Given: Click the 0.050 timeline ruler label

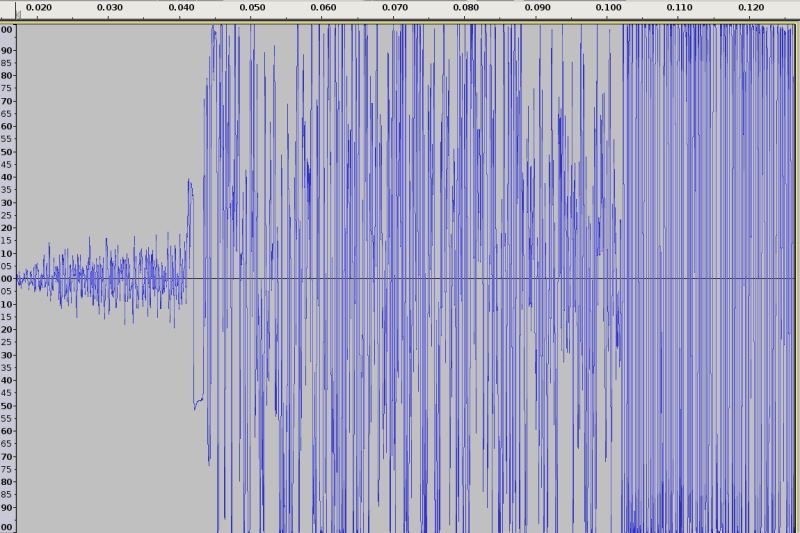Looking at the screenshot, I should (x=253, y=7).
